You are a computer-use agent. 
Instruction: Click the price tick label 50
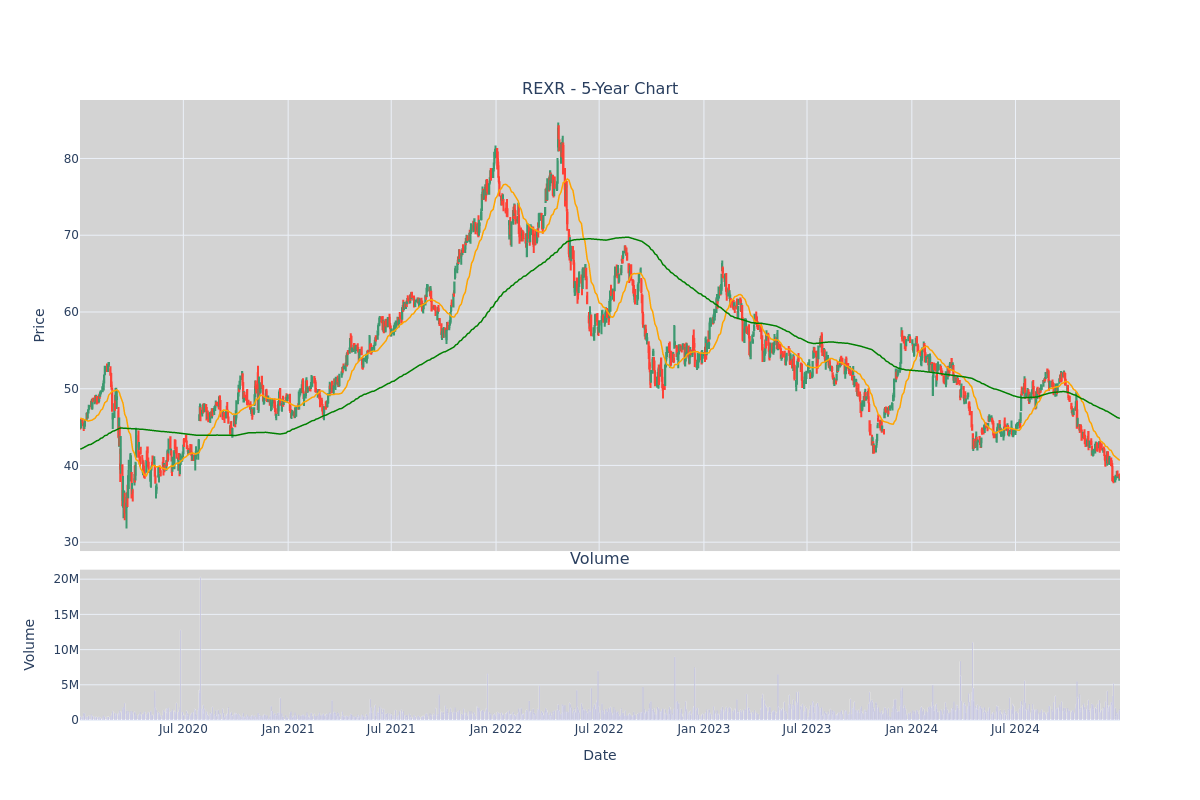tap(71, 389)
